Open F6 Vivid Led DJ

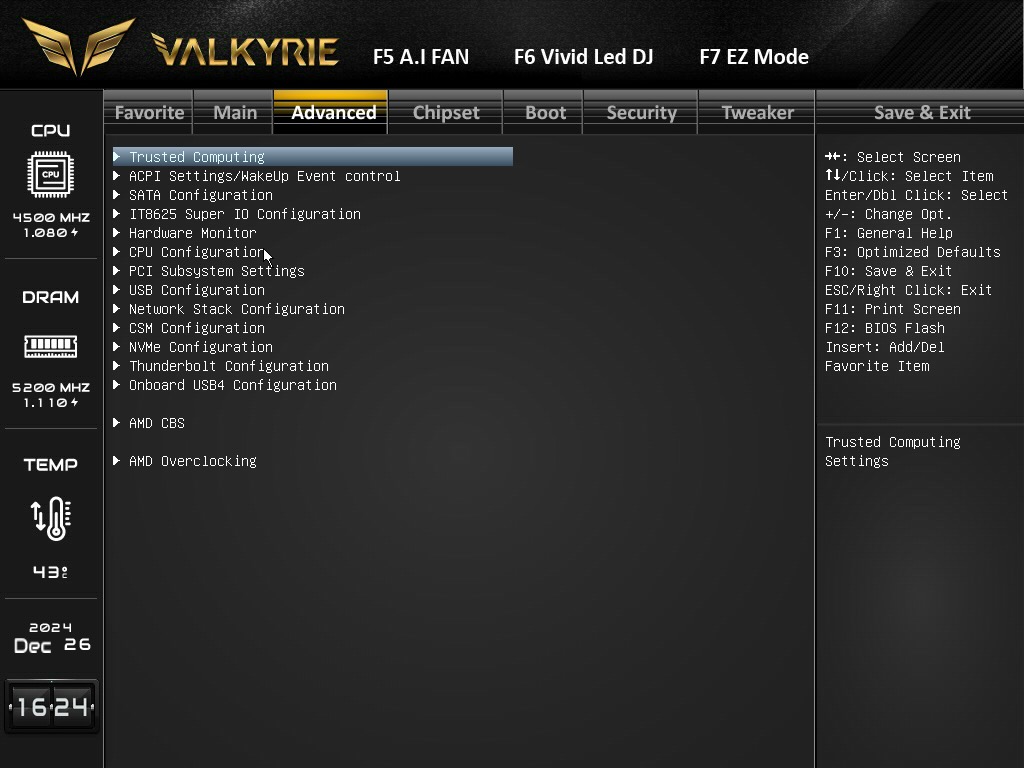583,57
